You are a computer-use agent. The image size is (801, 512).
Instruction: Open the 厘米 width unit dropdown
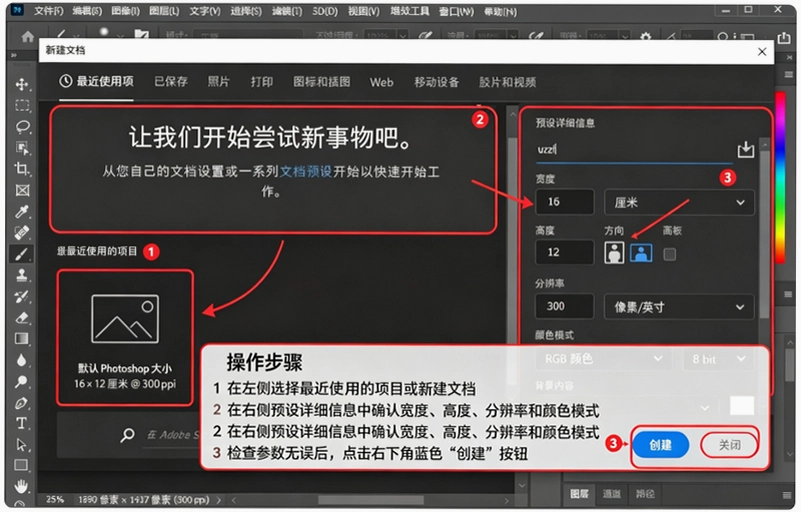point(679,202)
